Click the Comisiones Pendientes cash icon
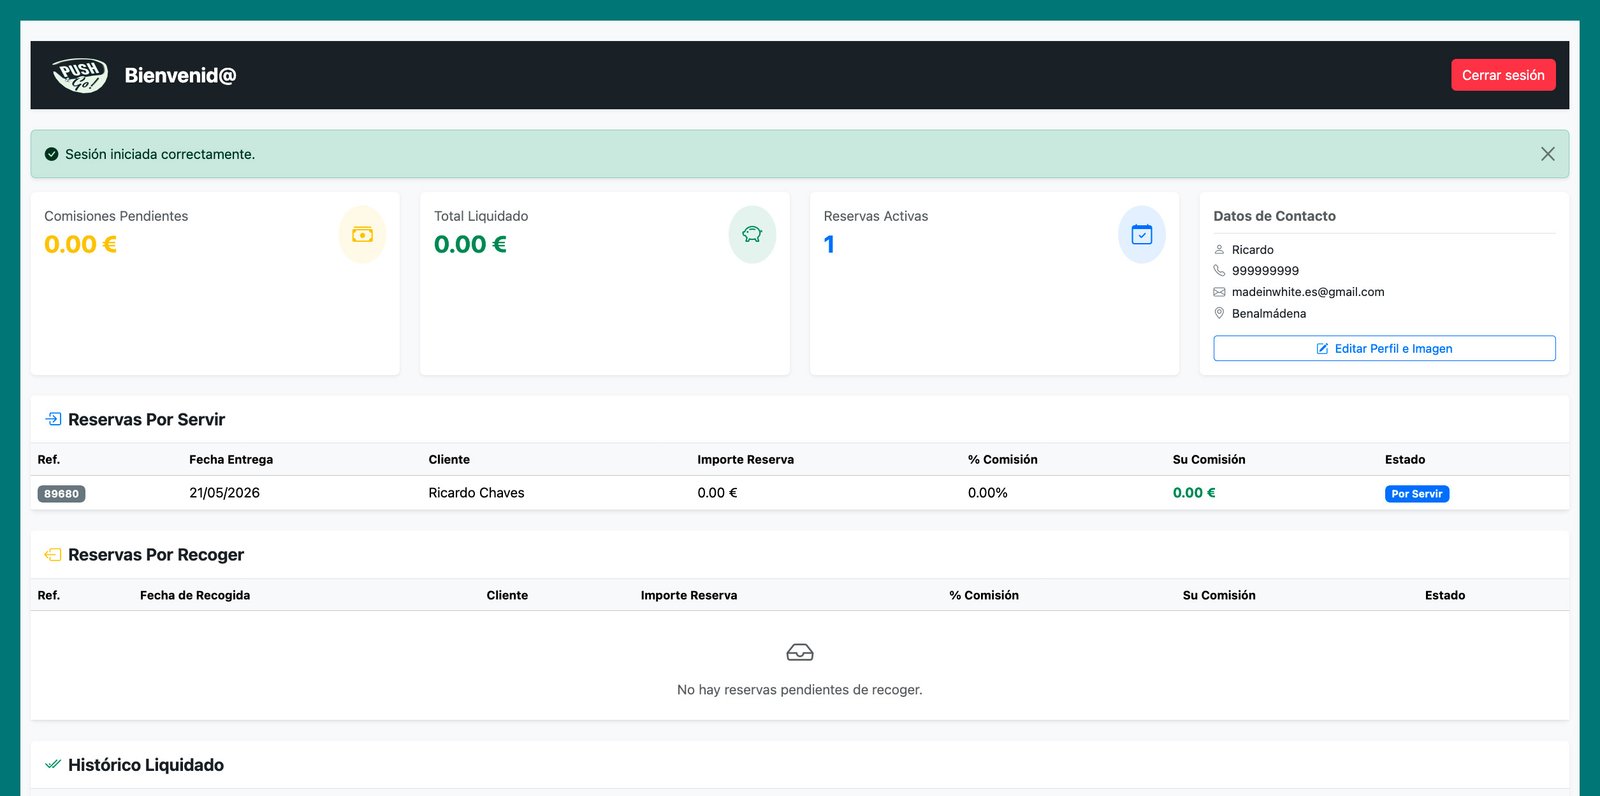The image size is (1600, 796). click(x=362, y=235)
